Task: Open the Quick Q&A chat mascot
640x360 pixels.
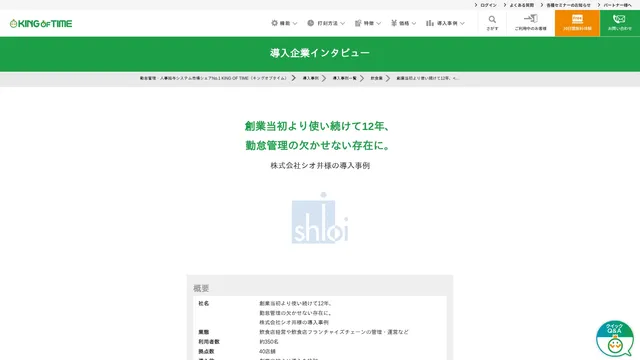Action: [x=615, y=339]
